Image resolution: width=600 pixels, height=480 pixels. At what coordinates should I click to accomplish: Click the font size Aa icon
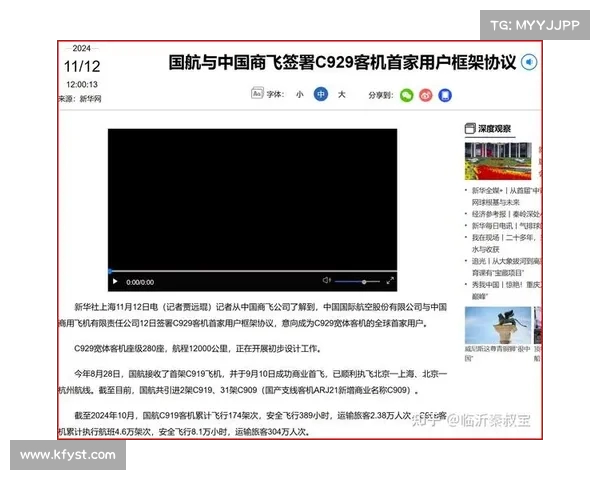tap(257, 93)
